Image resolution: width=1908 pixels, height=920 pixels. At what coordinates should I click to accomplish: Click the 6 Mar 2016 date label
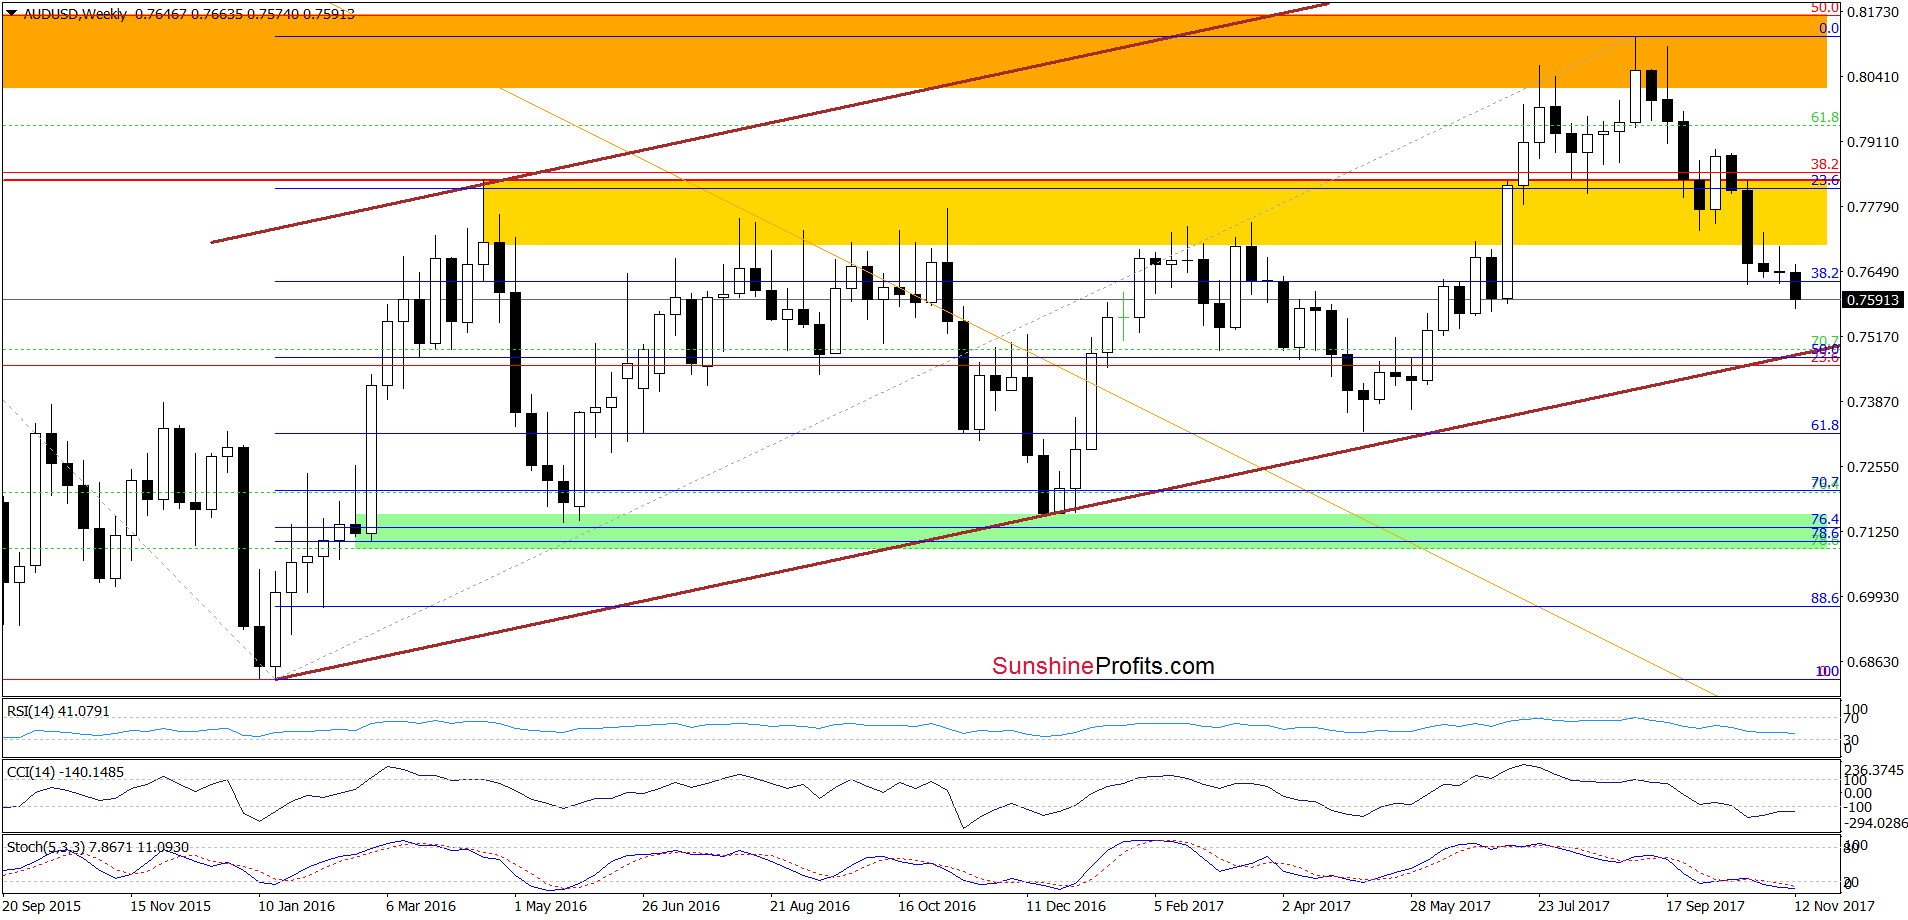421,906
